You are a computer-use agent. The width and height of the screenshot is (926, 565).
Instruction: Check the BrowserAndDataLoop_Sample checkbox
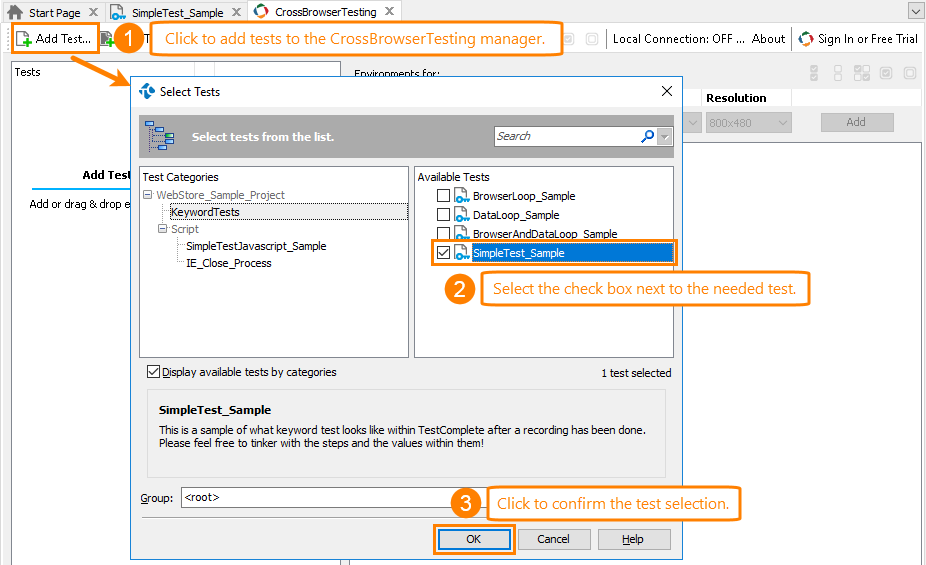(444, 233)
